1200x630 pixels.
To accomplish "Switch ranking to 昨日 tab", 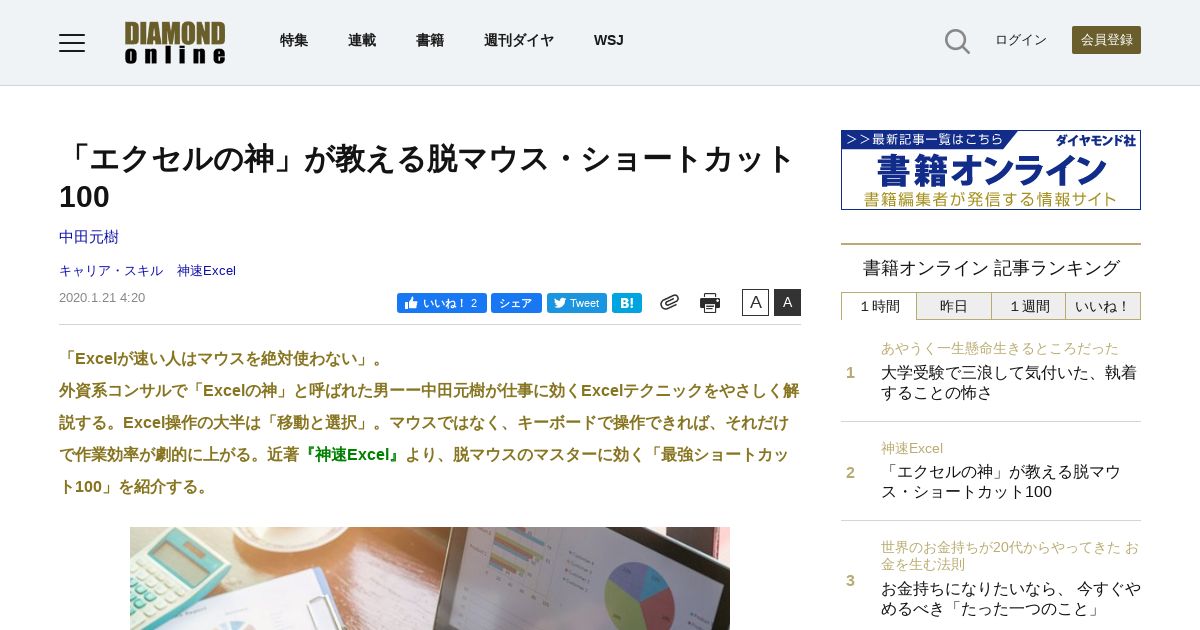I will click(x=954, y=306).
